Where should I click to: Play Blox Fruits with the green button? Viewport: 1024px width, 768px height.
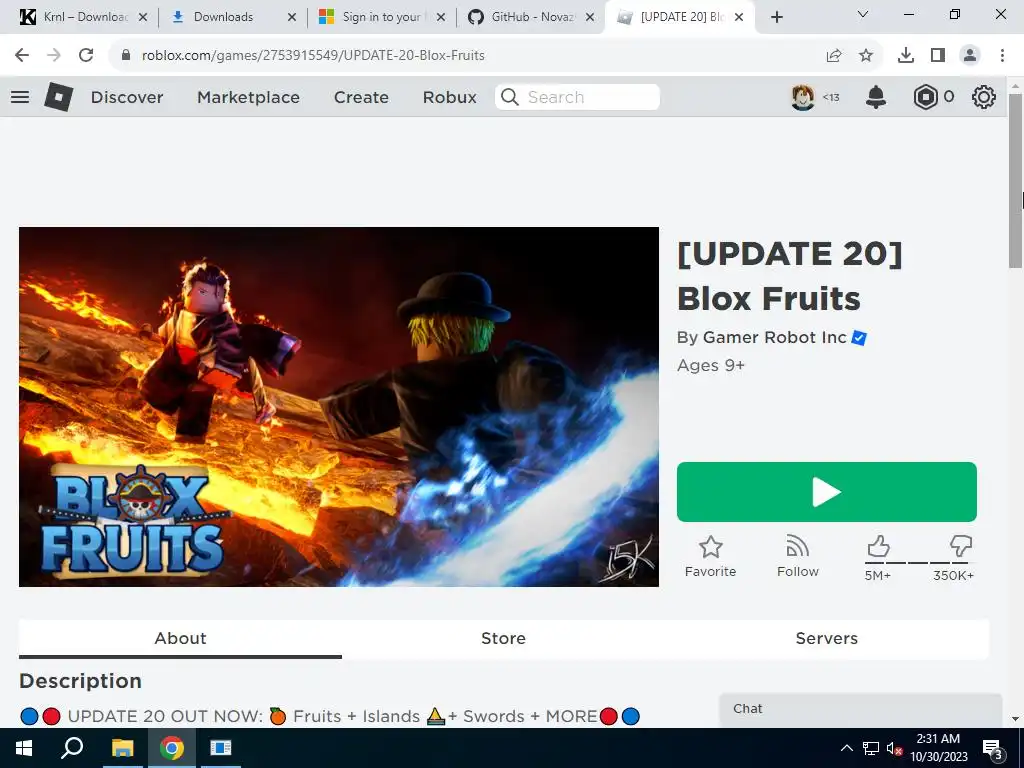[x=827, y=492]
